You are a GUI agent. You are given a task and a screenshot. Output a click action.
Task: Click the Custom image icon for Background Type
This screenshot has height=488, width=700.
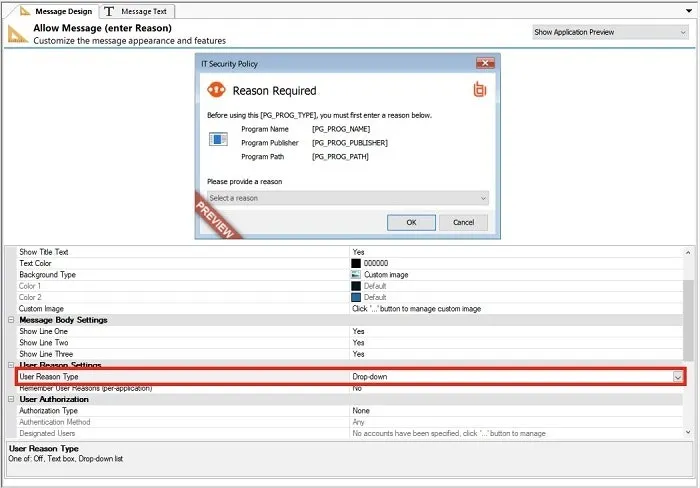point(356,275)
